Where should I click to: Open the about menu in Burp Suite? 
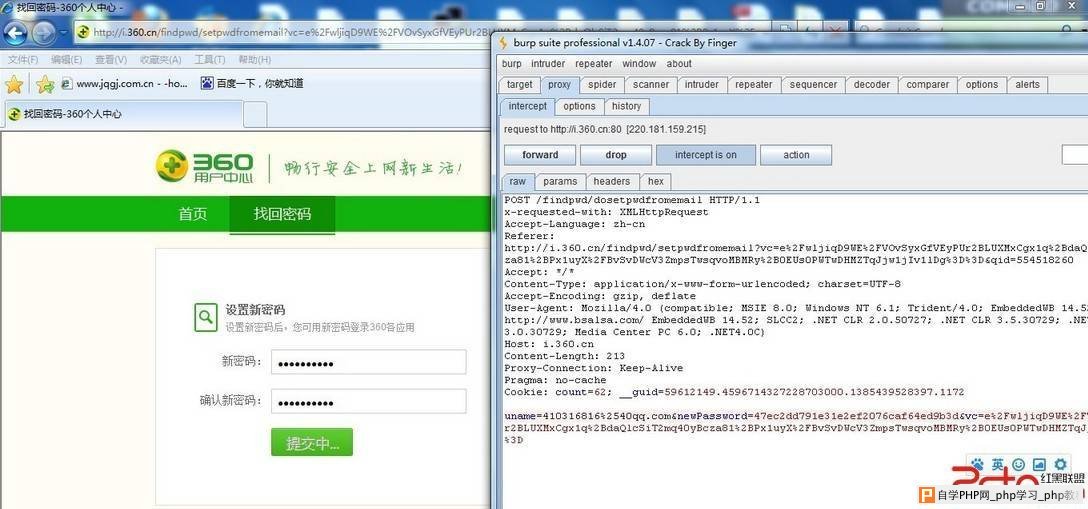(679, 64)
